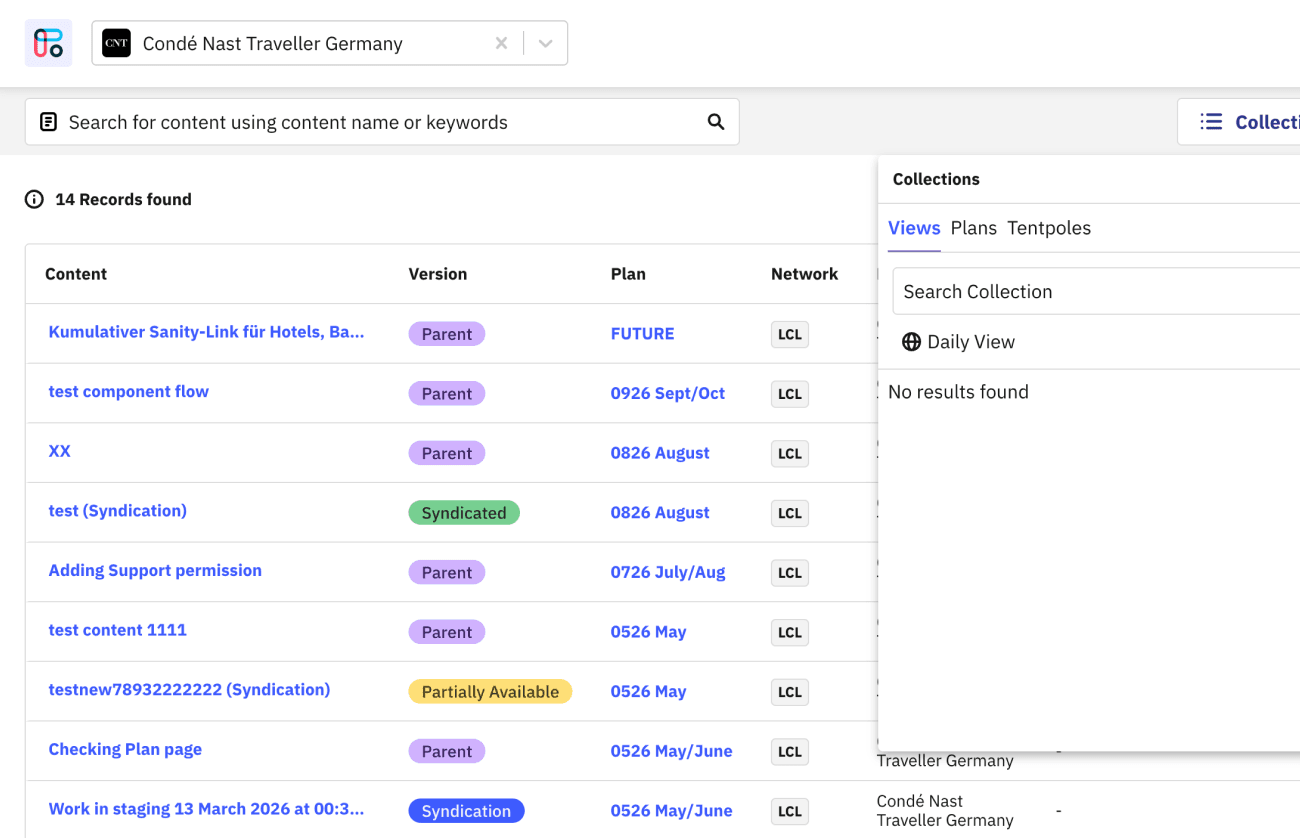Click the blue Syndication version badge

click(466, 811)
